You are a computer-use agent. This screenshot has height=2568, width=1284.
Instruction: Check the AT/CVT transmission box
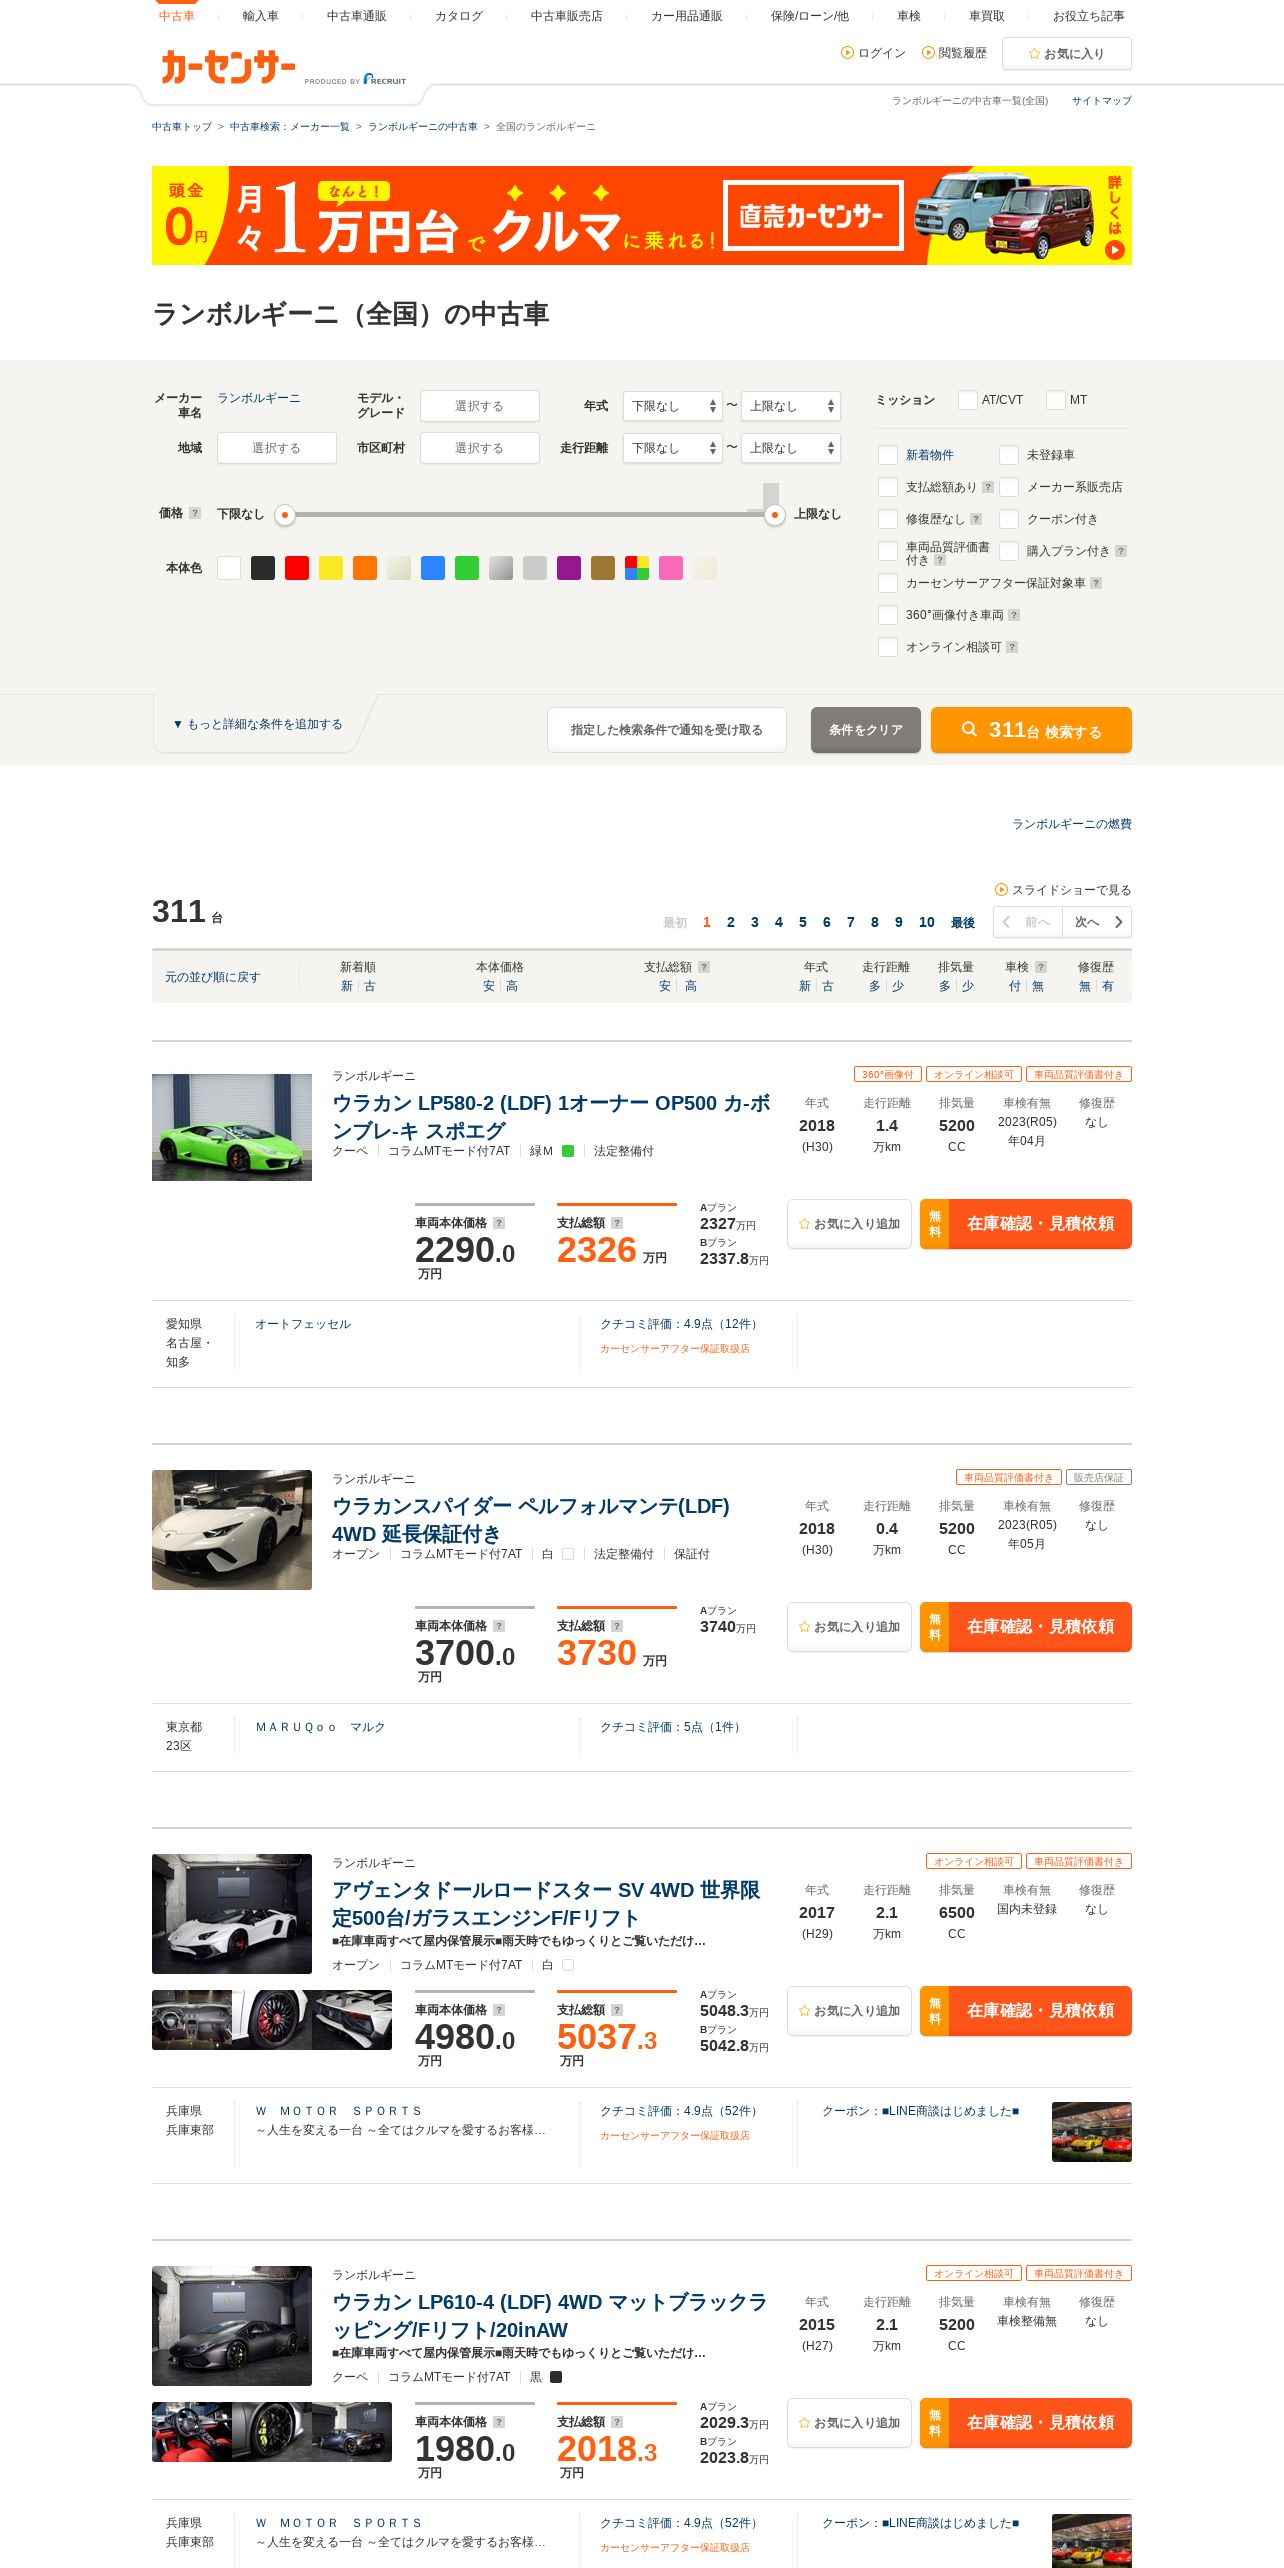(x=967, y=400)
